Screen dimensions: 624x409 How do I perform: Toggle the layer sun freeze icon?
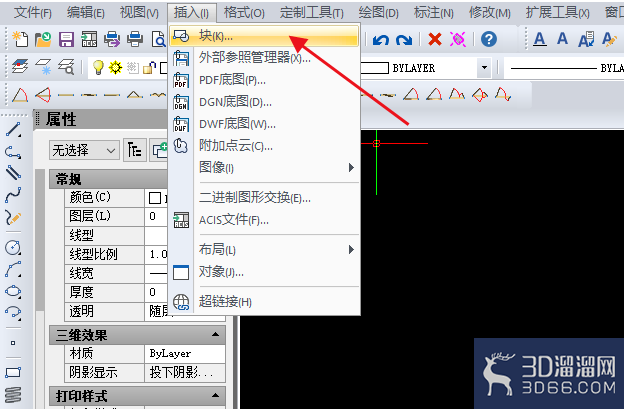pos(115,67)
